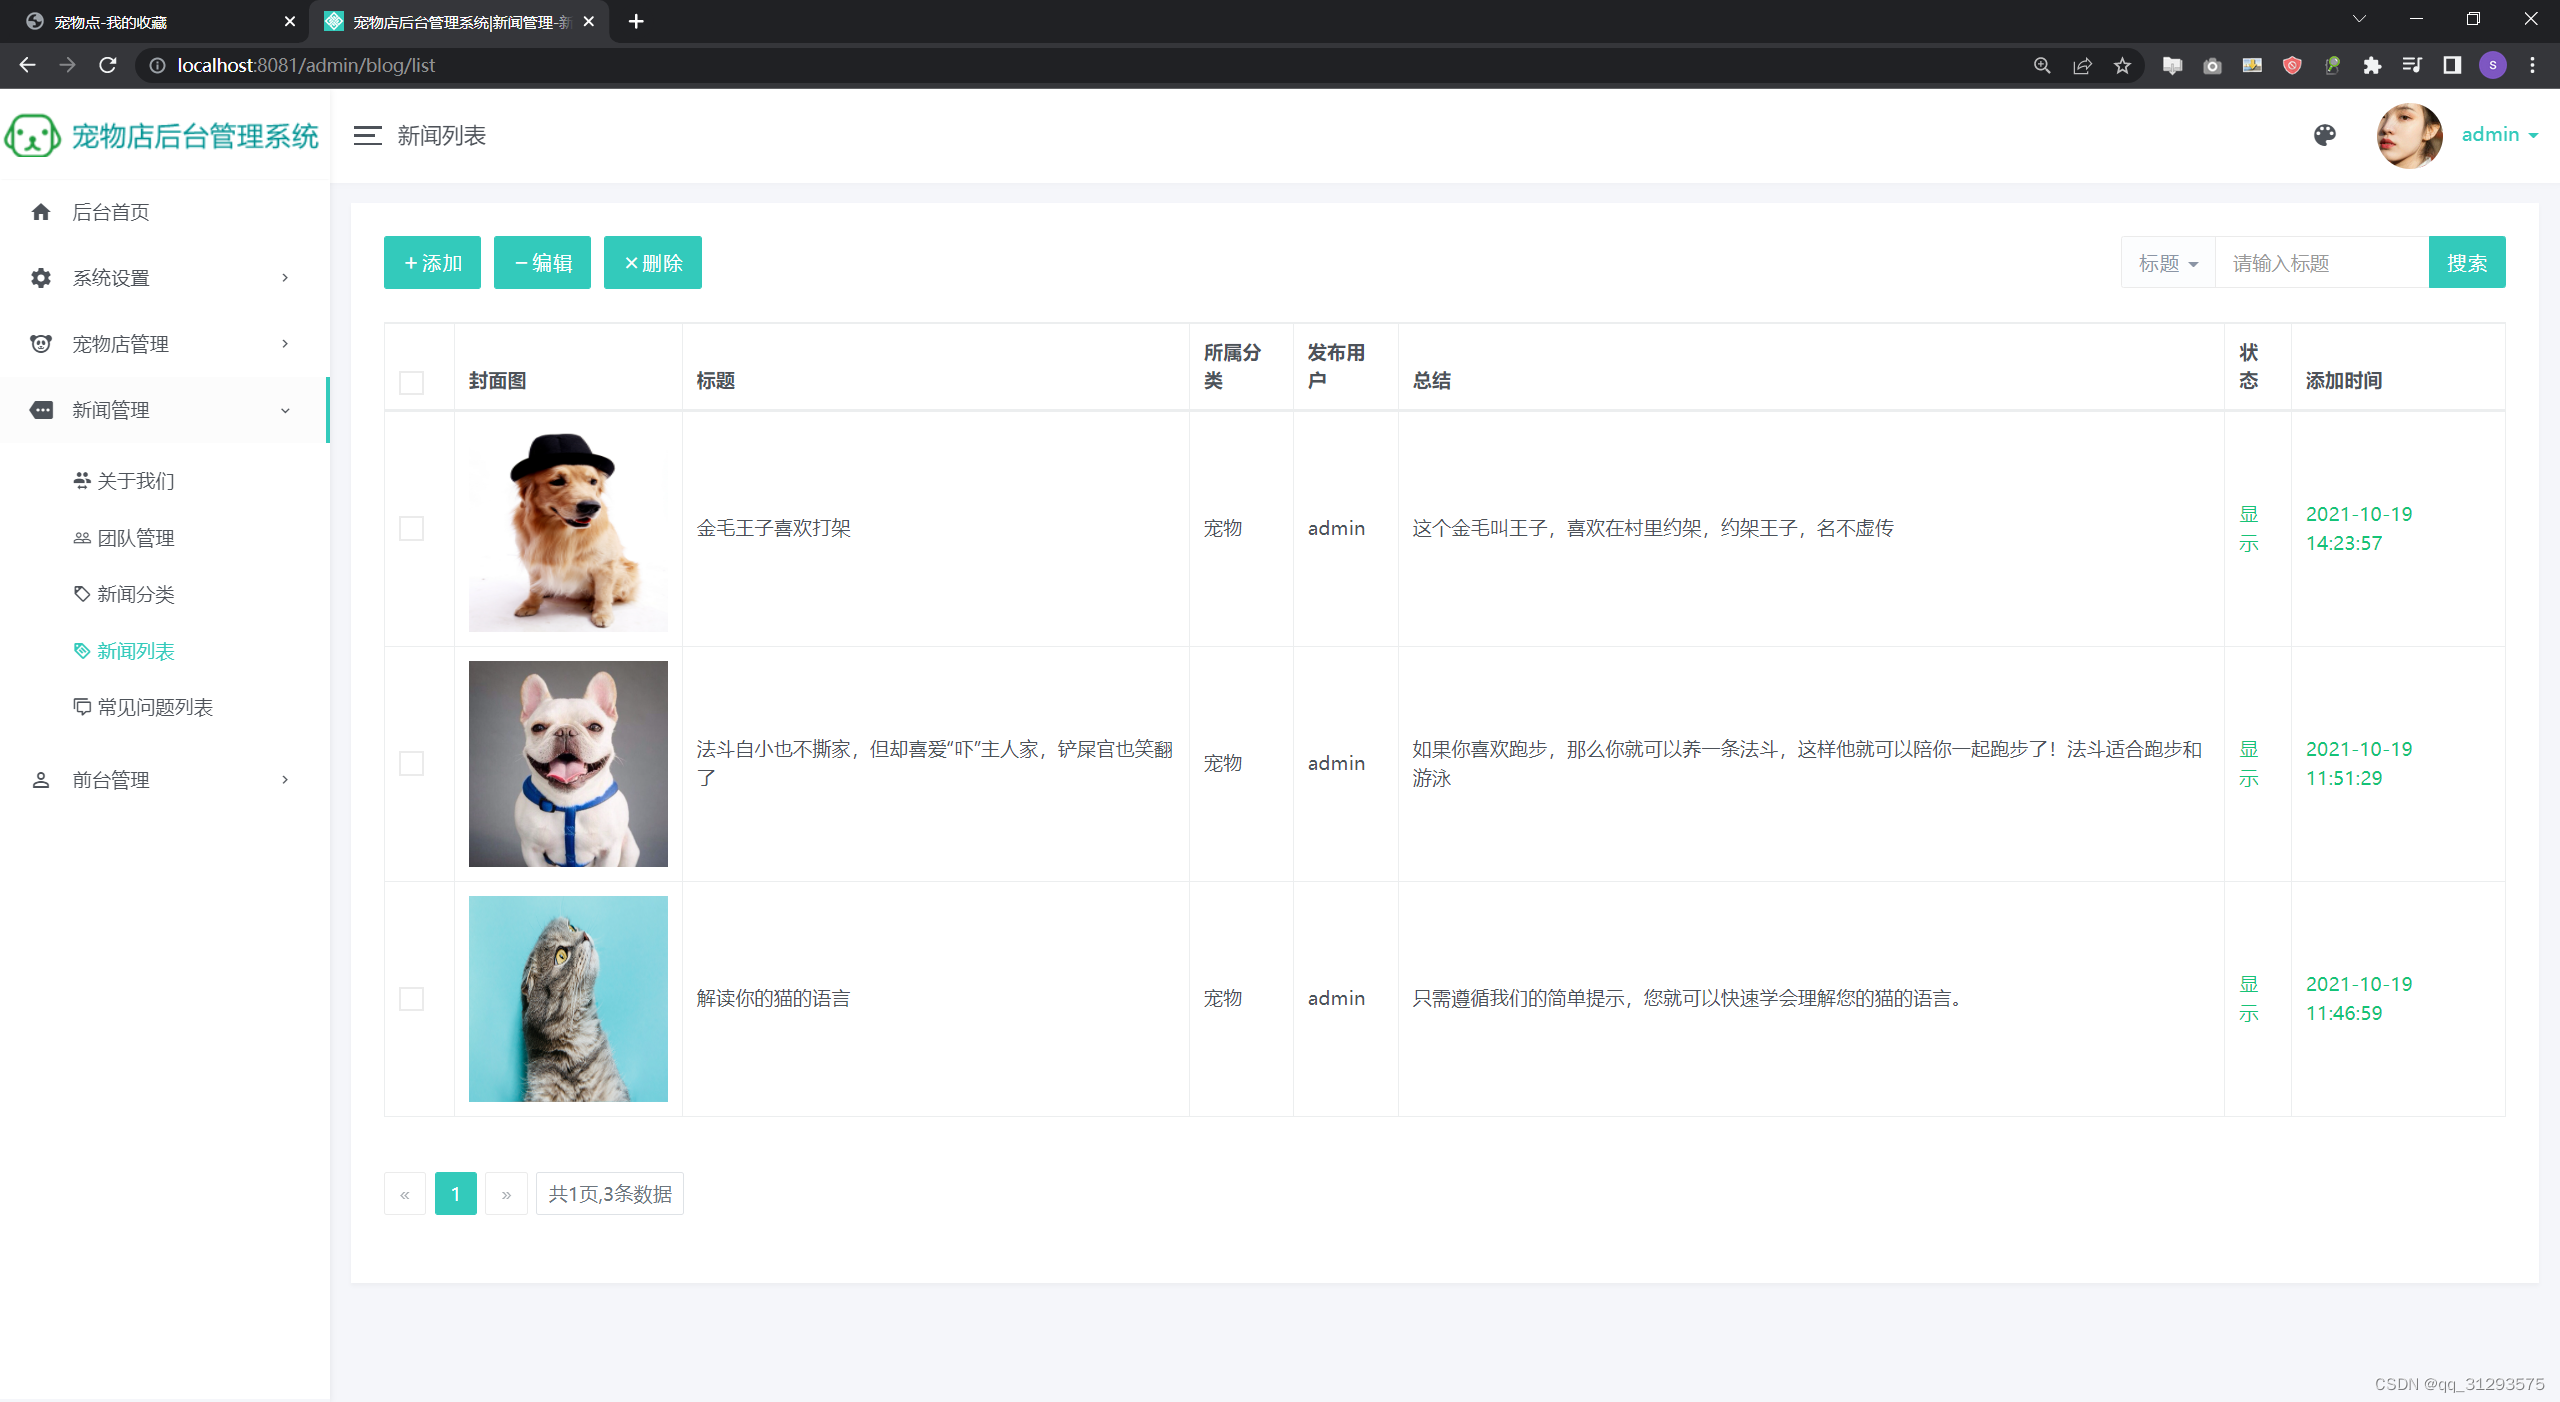Viewport: 2560px width, 1402px height.
Task: Tick checkbox for 金毛王子喜欢打架 row
Action: (x=411, y=528)
